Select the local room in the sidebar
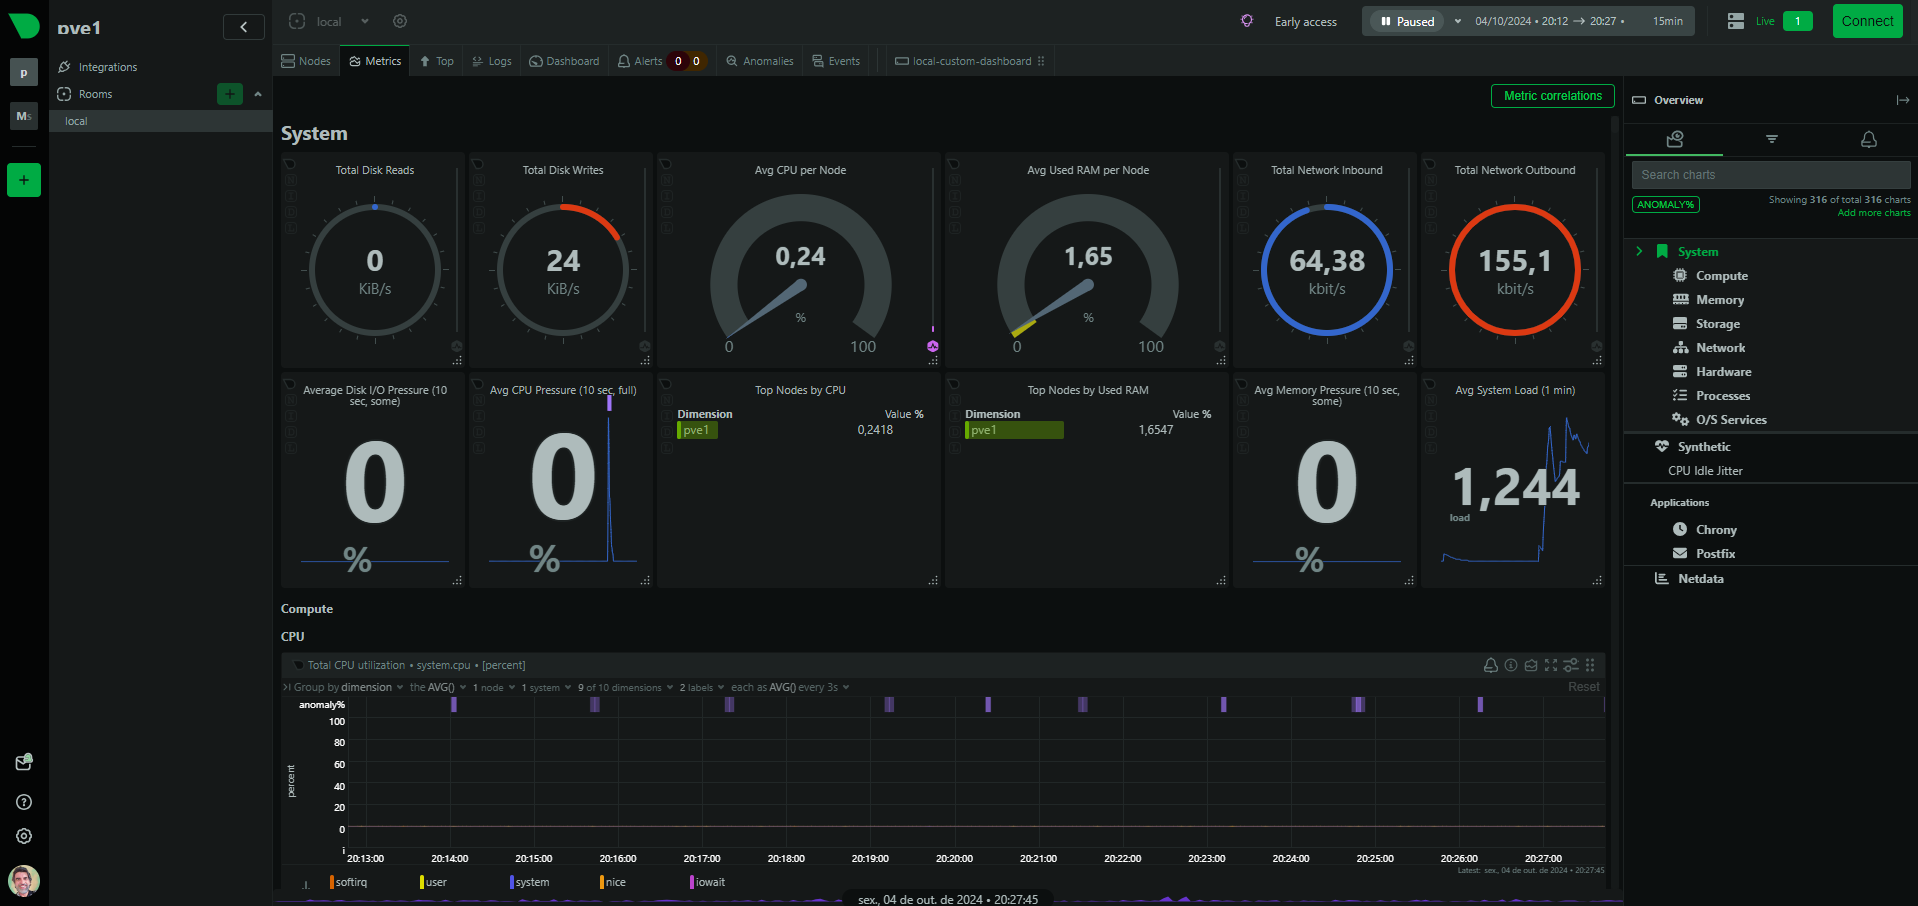 pyautogui.click(x=161, y=121)
